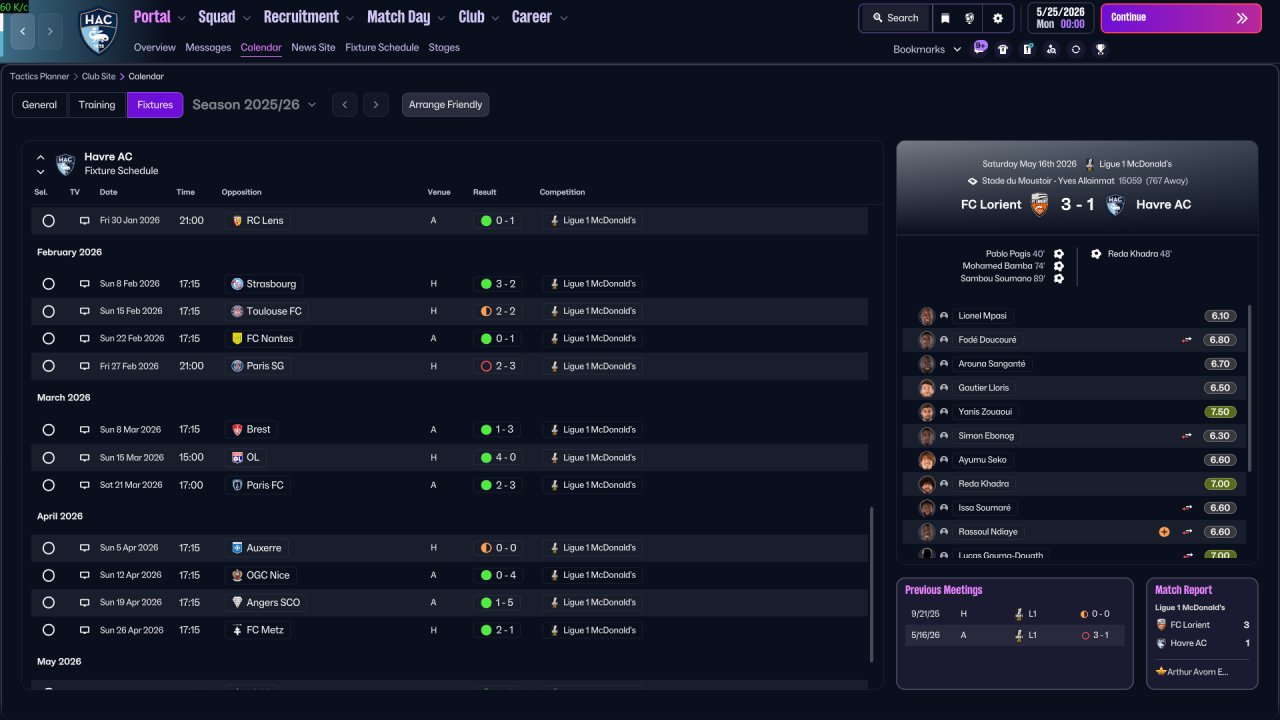Image resolution: width=1280 pixels, height=720 pixels.
Task: Open the Season 2025/26 dropdown
Action: (254, 105)
